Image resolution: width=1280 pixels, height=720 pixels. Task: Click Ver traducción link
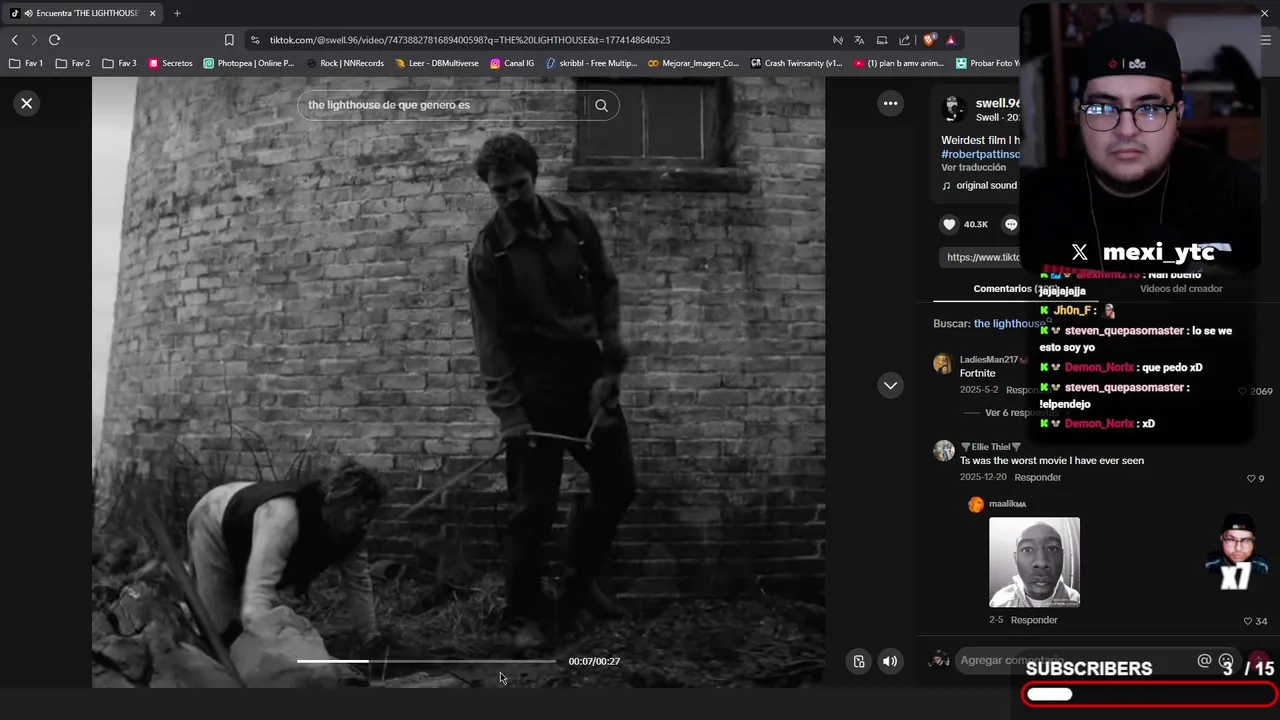coord(973,167)
